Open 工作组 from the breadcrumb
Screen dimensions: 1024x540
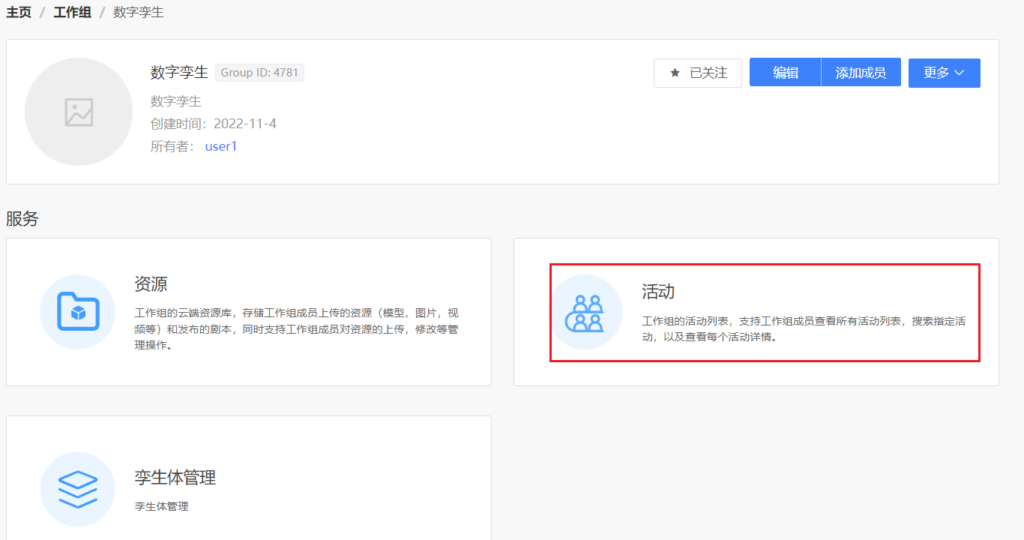point(72,13)
